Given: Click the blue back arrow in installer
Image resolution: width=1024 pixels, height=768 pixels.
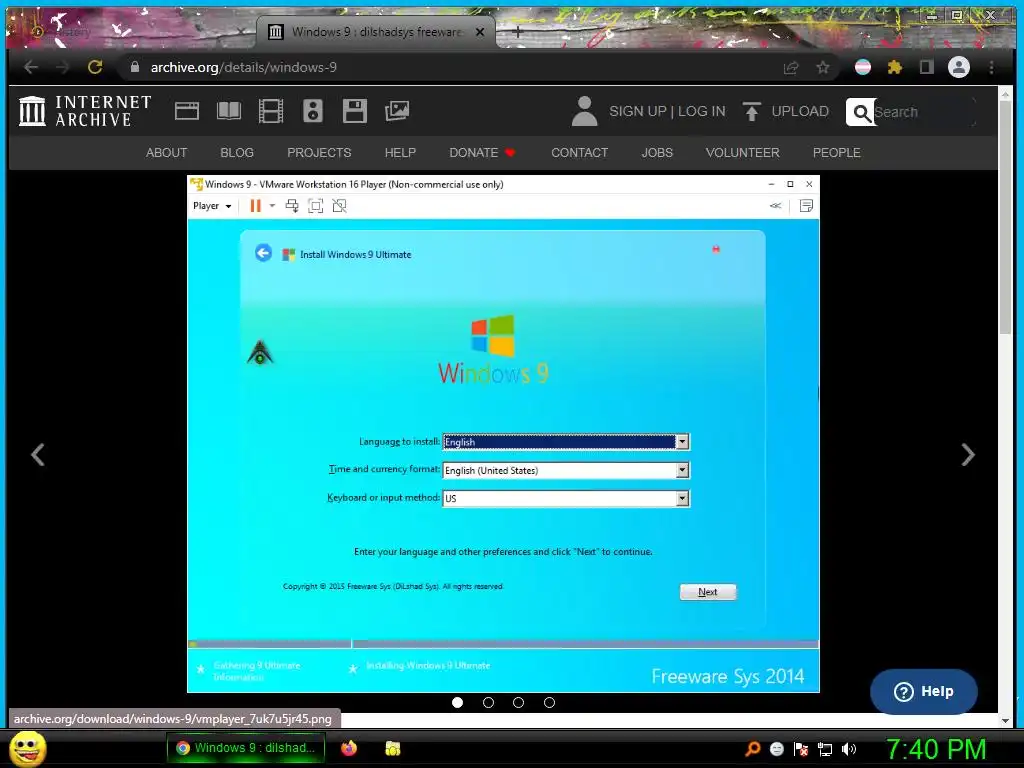Looking at the screenshot, I should tap(263, 253).
